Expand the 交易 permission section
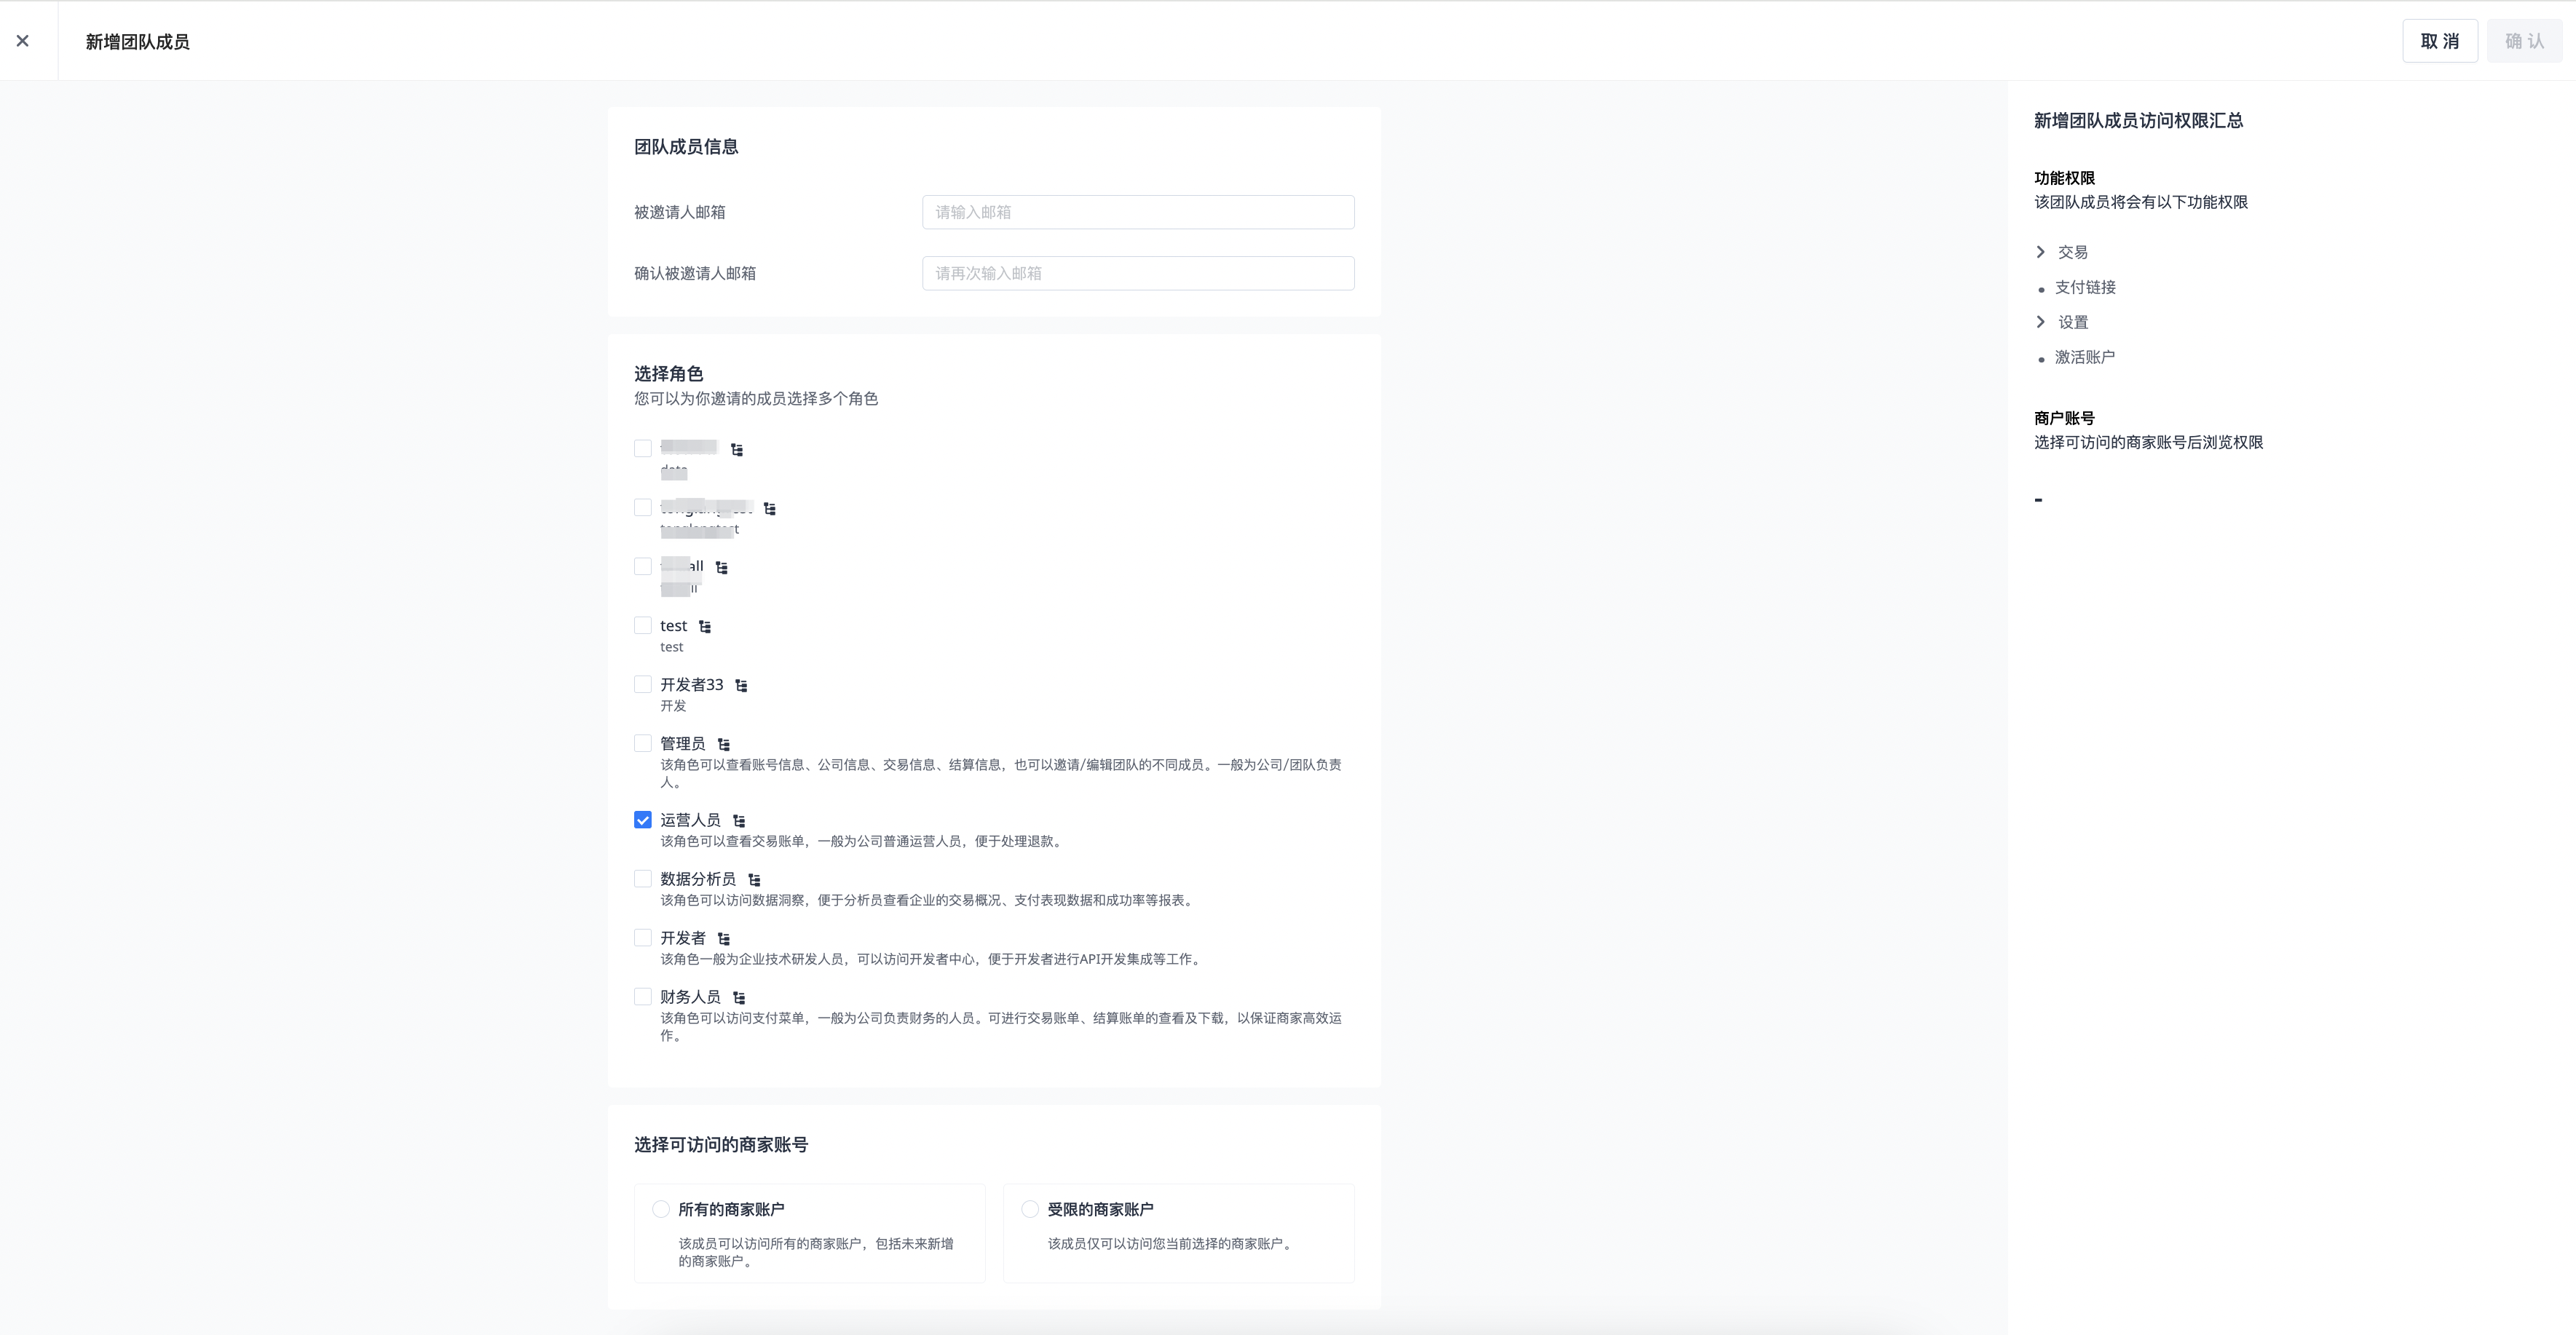The image size is (2576, 1335). click(x=2041, y=252)
